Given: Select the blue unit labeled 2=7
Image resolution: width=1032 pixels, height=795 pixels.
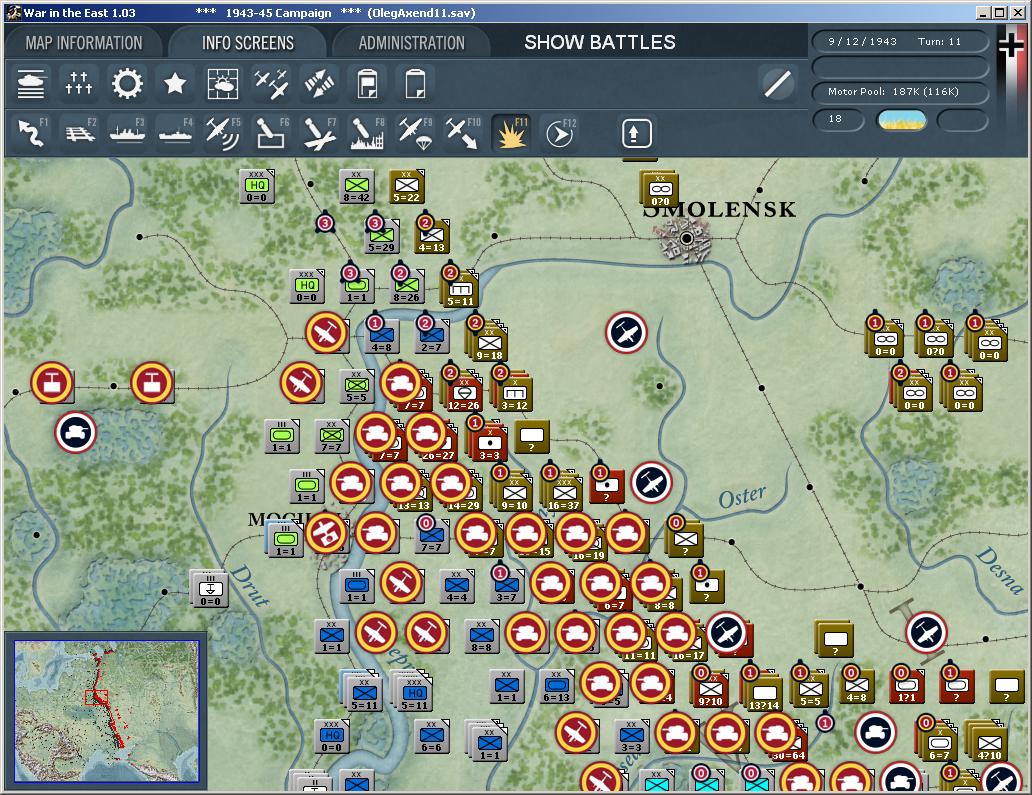Looking at the screenshot, I should click(x=432, y=336).
